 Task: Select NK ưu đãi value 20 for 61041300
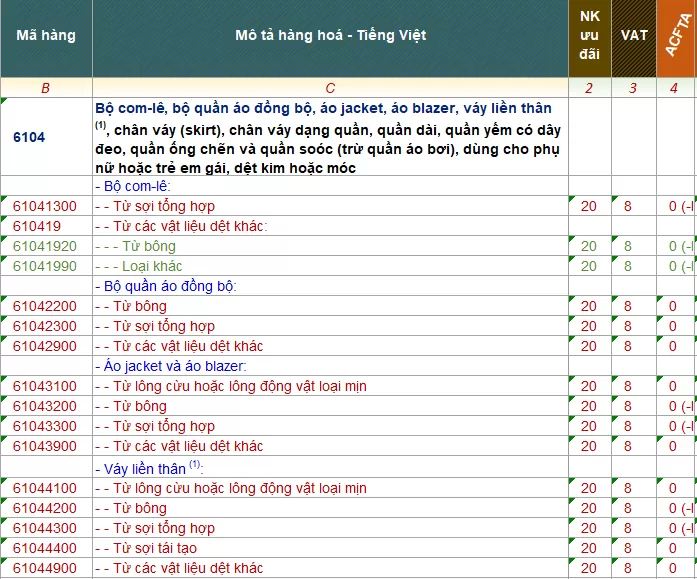(x=590, y=206)
